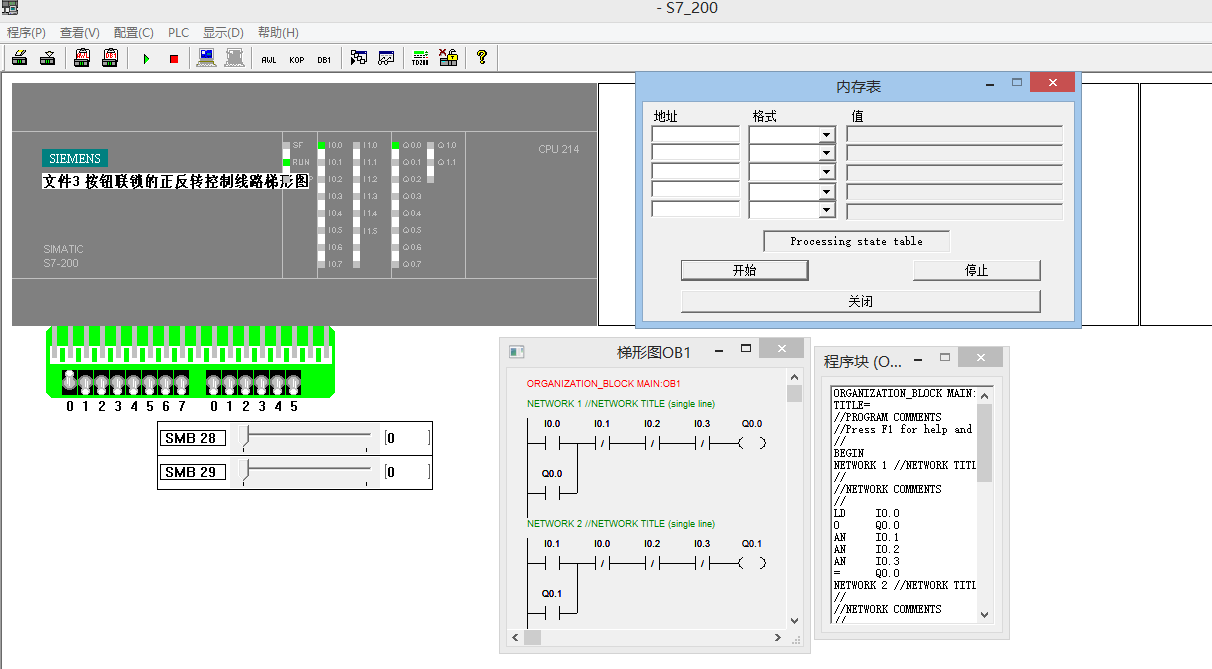
Task: Open the 帮助(H) menu
Action: pyautogui.click(x=278, y=33)
